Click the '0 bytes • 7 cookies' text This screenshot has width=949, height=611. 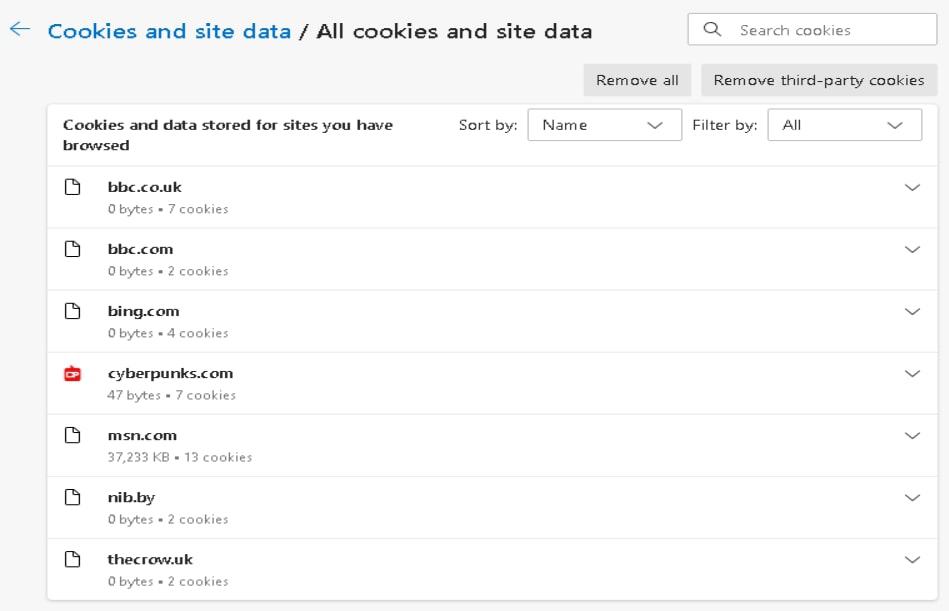(168, 209)
